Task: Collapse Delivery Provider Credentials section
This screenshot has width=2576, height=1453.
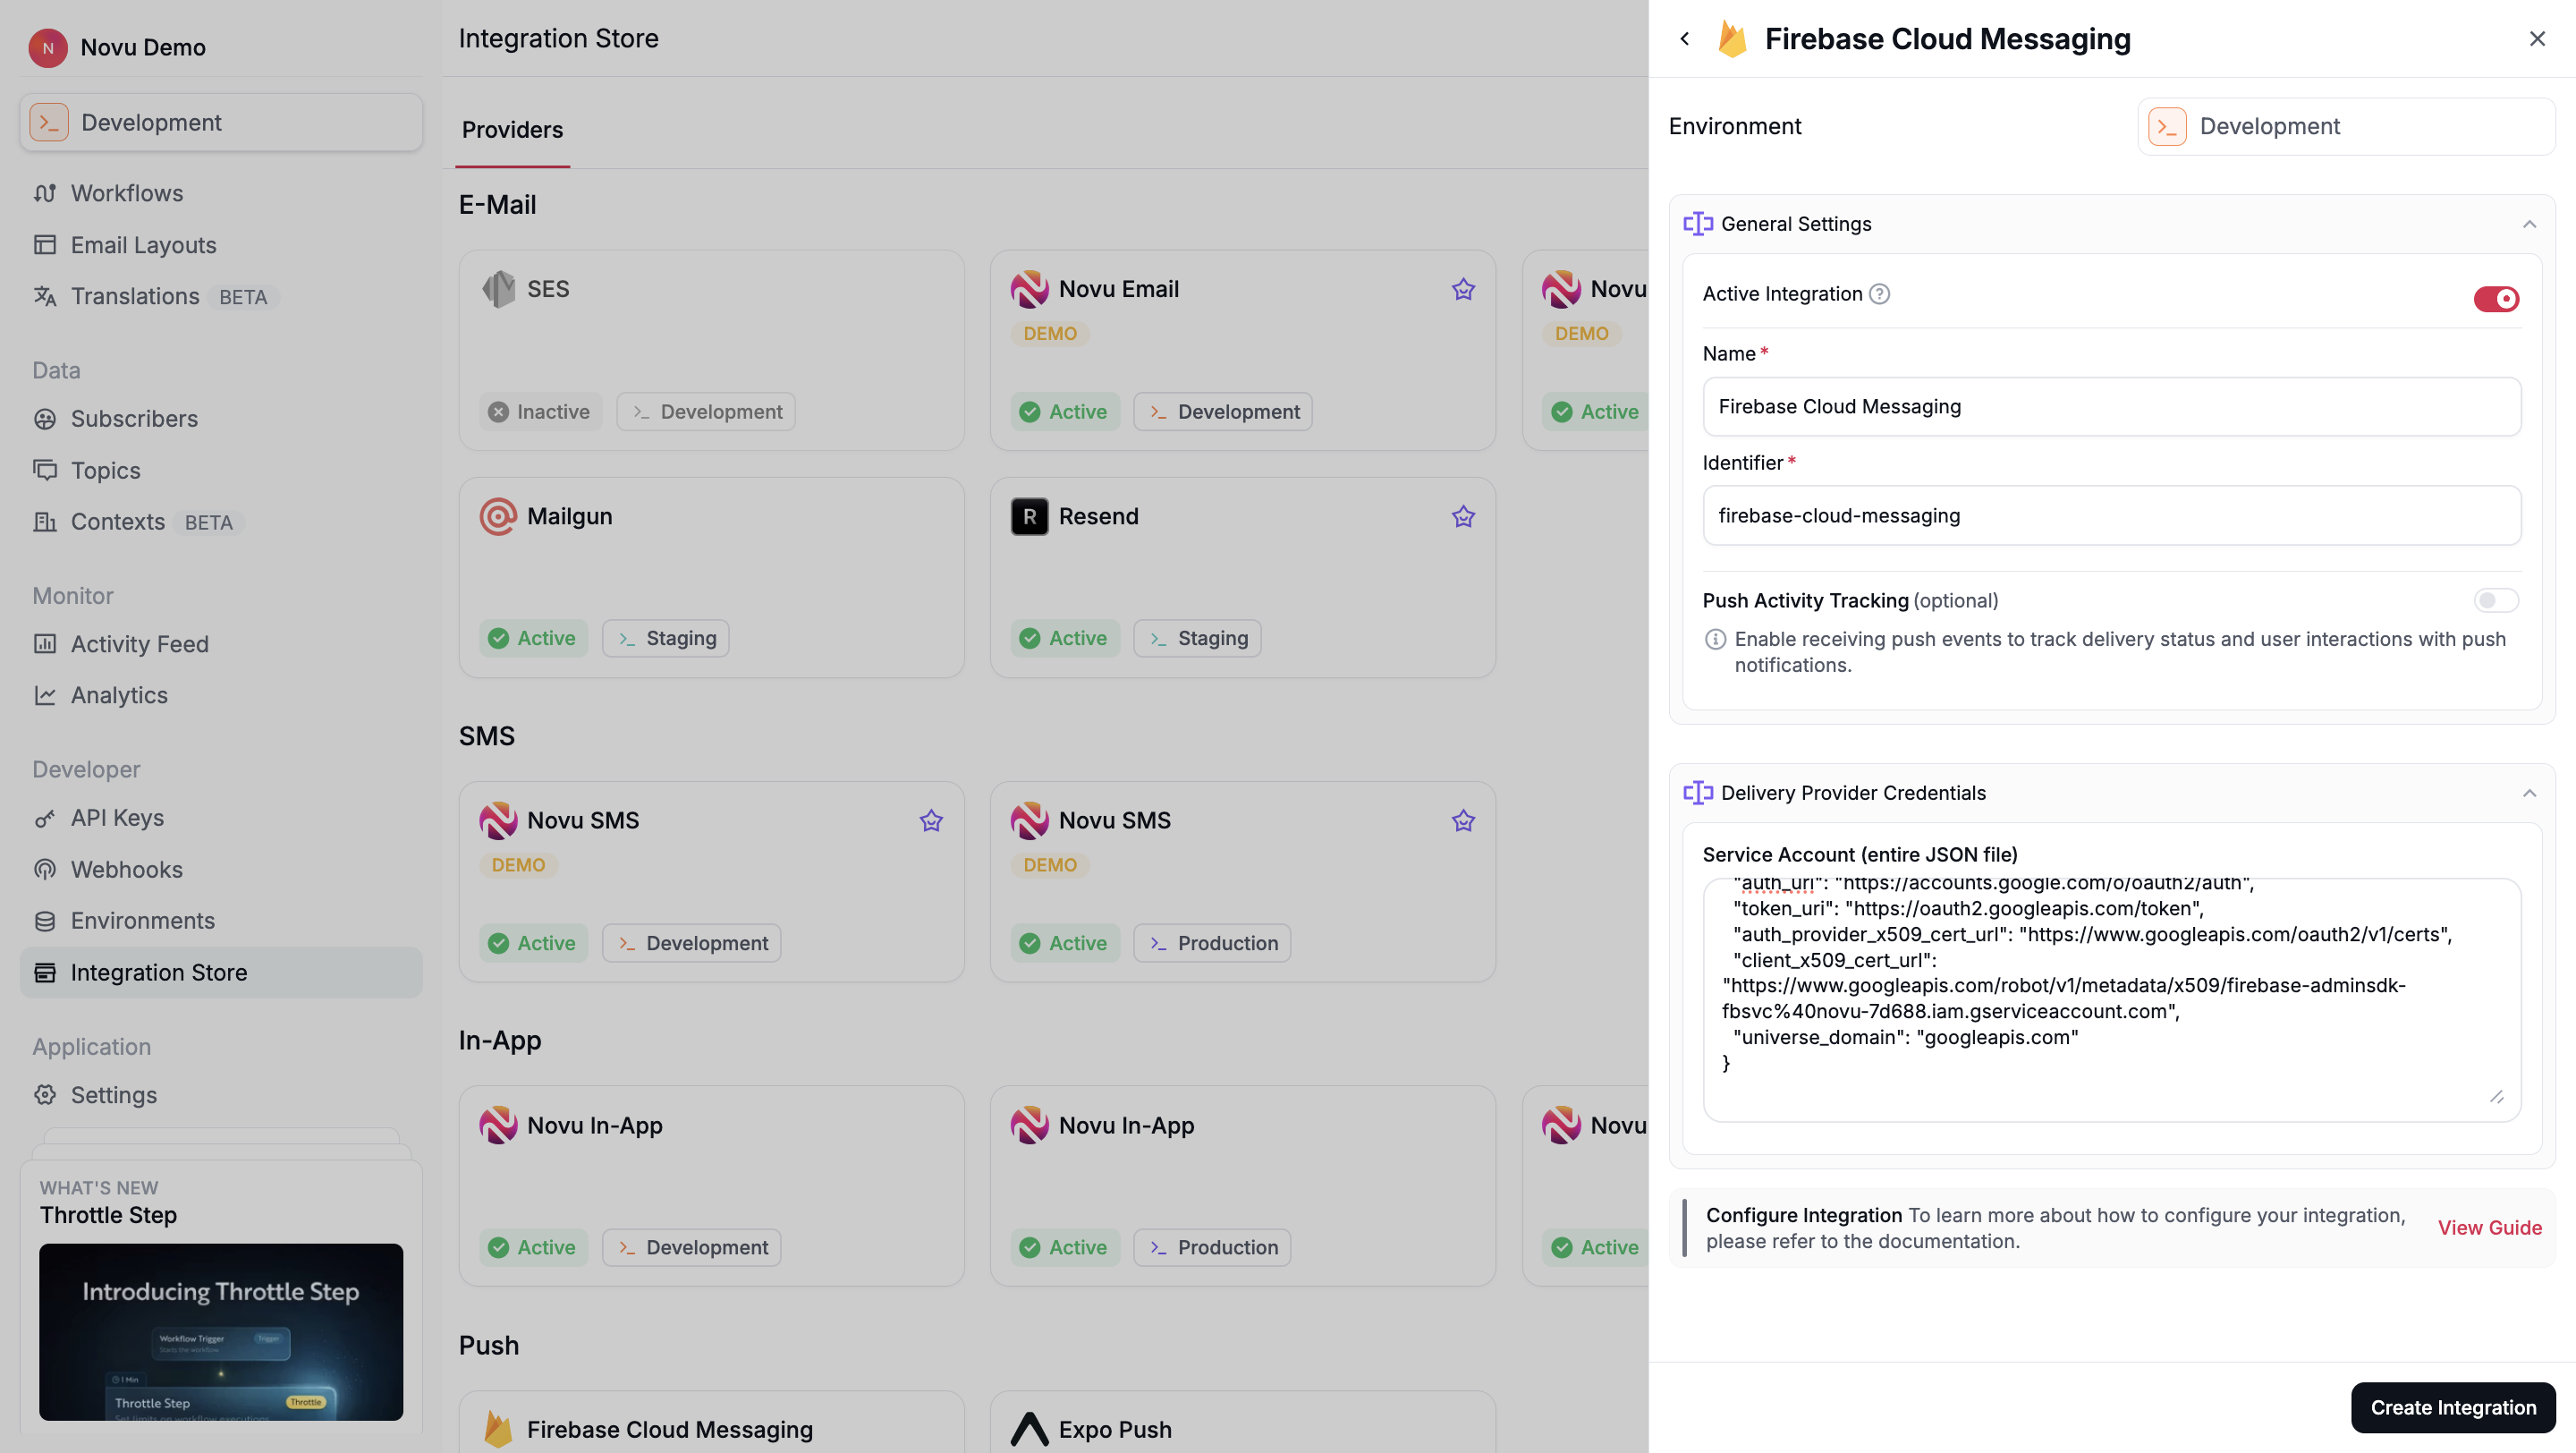Action: (2529, 793)
